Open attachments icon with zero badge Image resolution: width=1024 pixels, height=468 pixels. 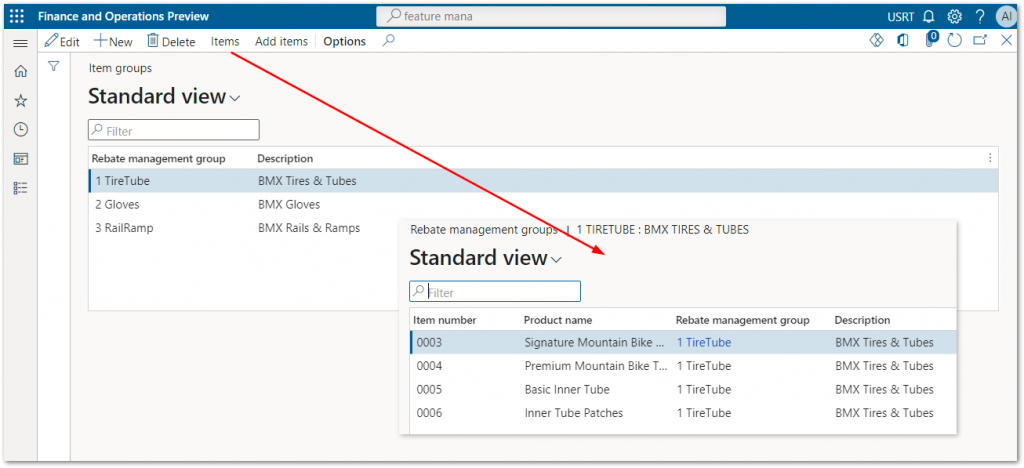point(931,40)
